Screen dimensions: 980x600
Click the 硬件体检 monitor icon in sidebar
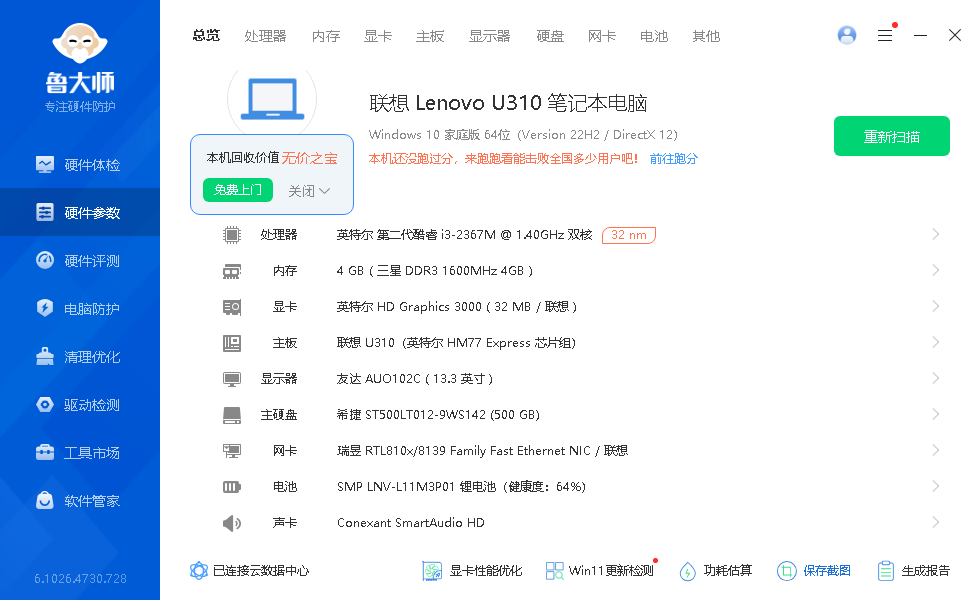coord(45,164)
